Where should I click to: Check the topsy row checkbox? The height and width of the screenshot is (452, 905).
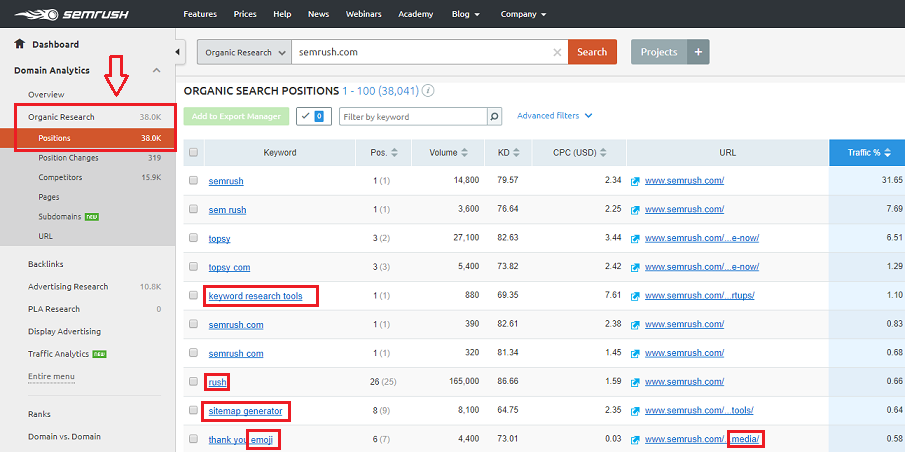193,238
